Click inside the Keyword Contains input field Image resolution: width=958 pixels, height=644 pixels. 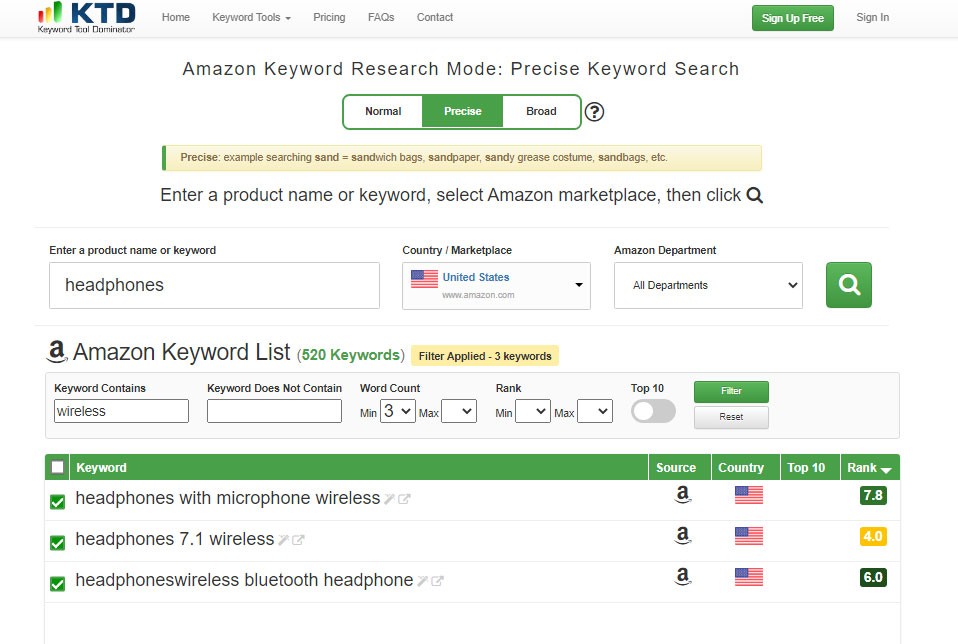[121, 411]
